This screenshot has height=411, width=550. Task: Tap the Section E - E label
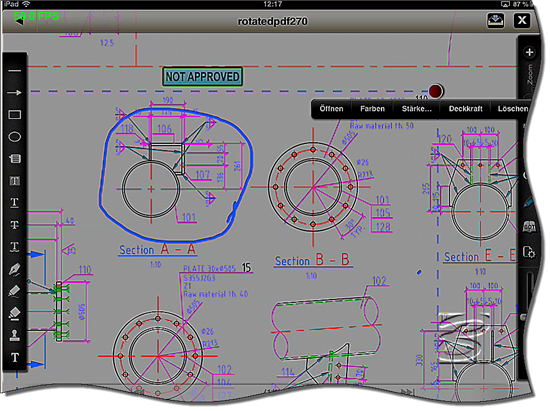[x=479, y=256]
